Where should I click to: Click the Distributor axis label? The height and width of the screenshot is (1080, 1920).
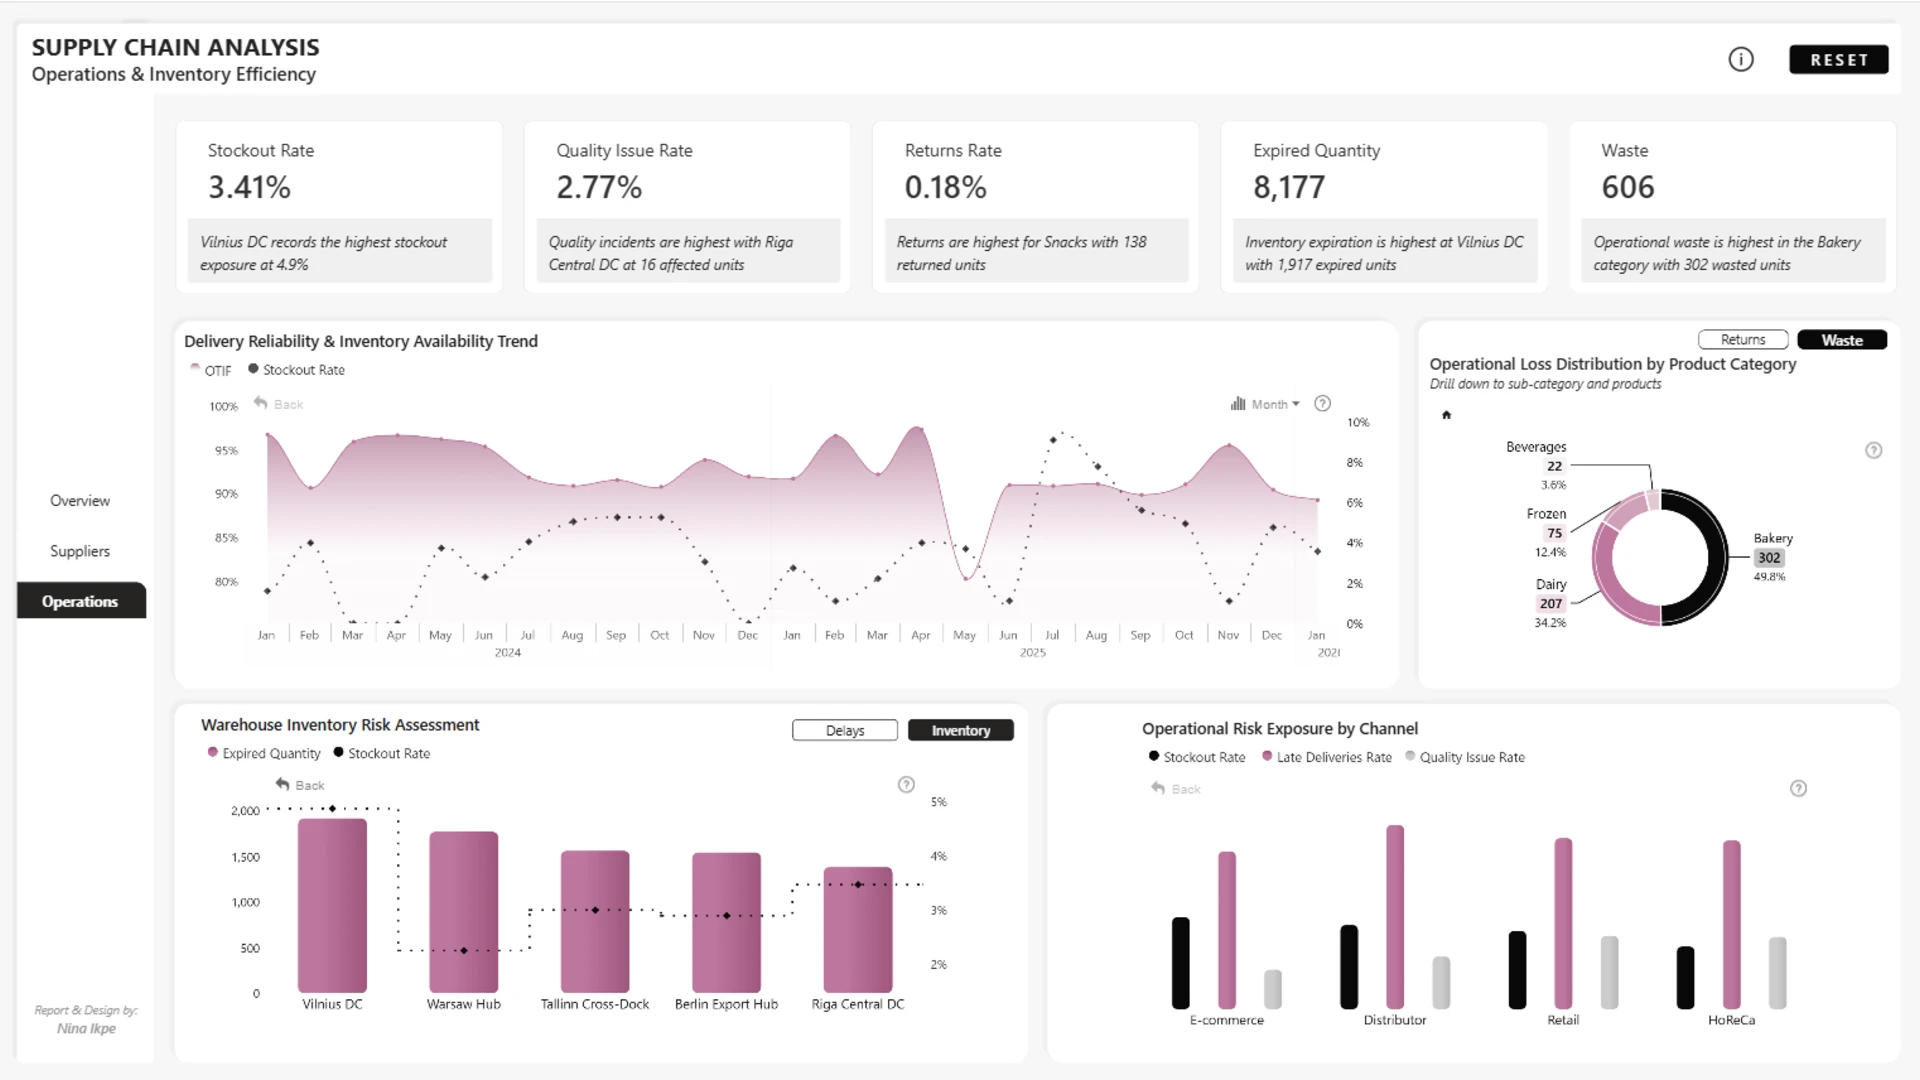[1395, 1020]
